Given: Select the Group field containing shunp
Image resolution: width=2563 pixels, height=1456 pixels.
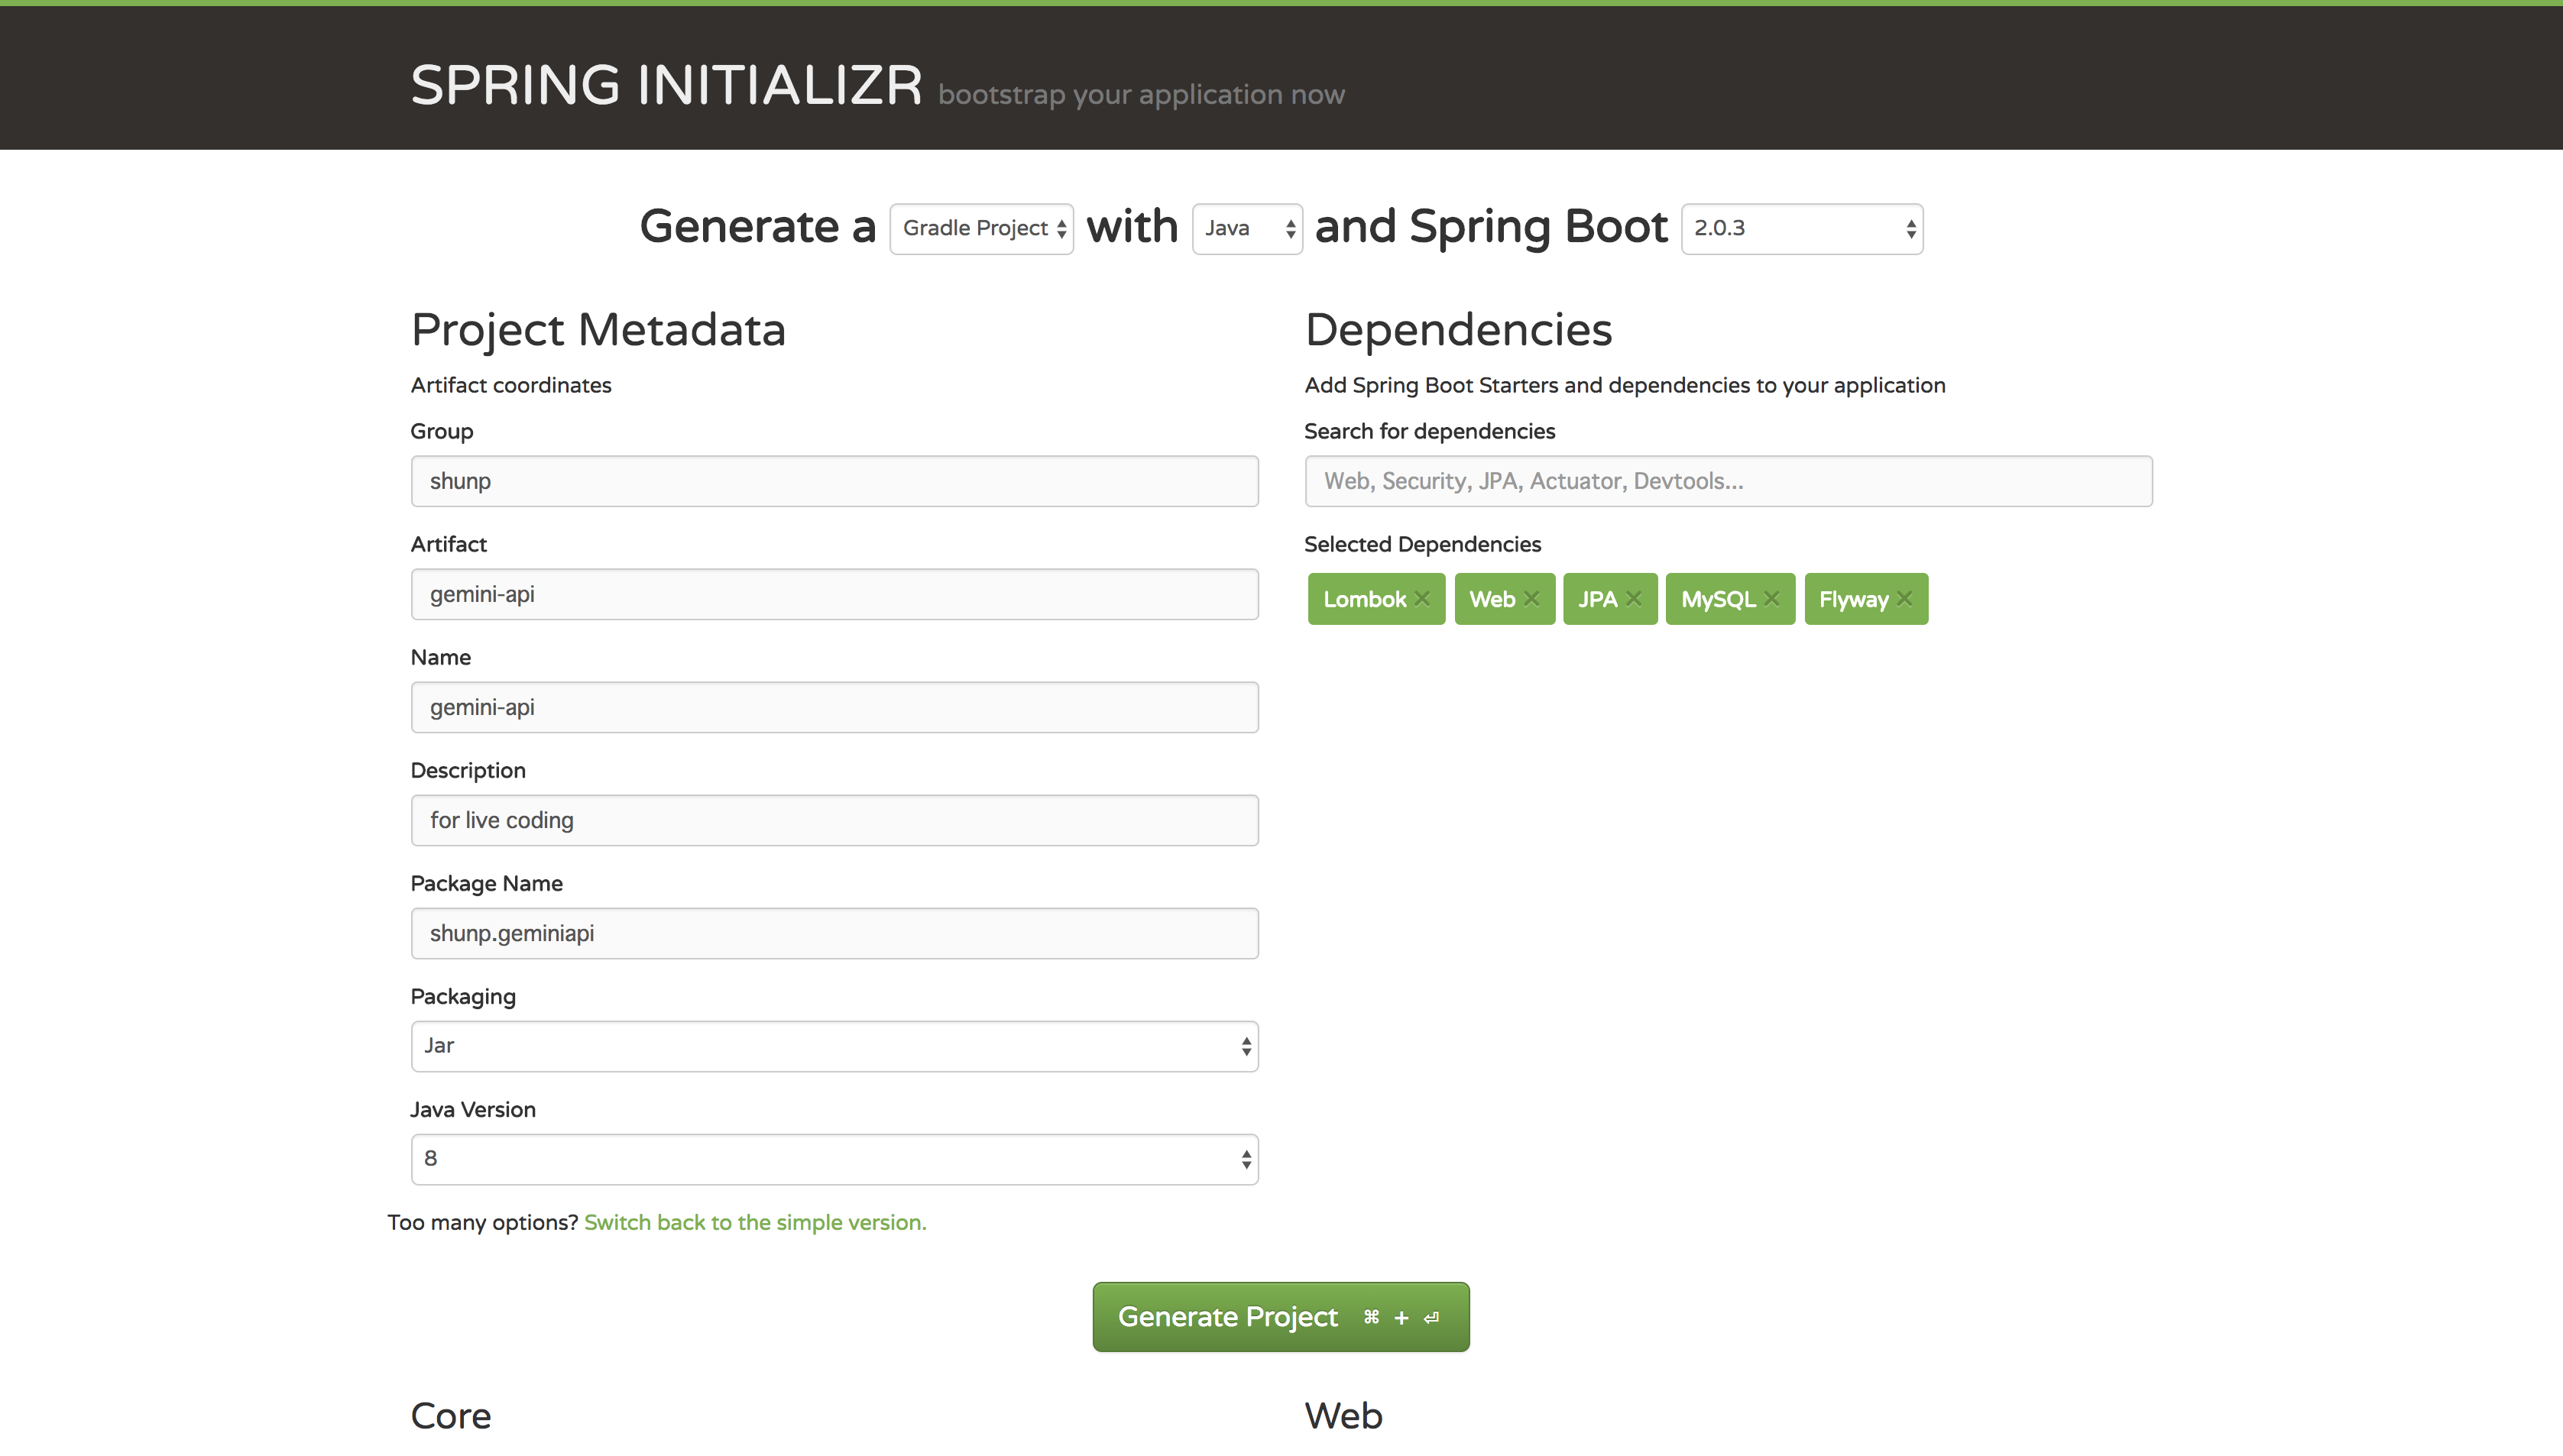Looking at the screenshot, I should [x=834, y=481].
